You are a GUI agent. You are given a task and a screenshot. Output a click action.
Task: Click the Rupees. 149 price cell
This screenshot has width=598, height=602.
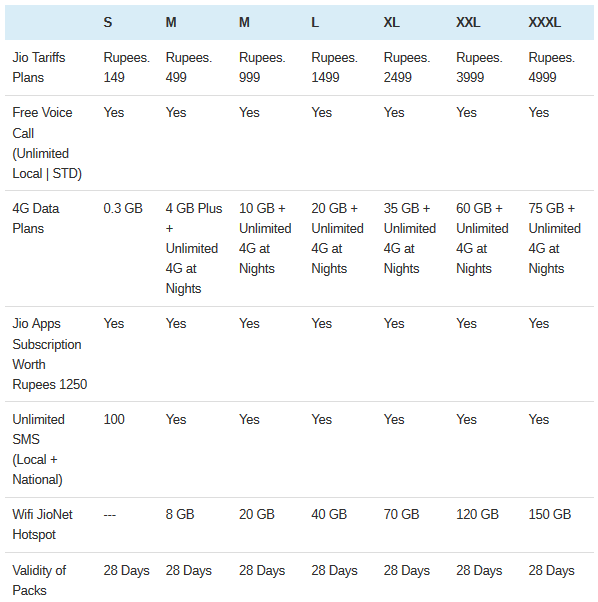(127, 67)
